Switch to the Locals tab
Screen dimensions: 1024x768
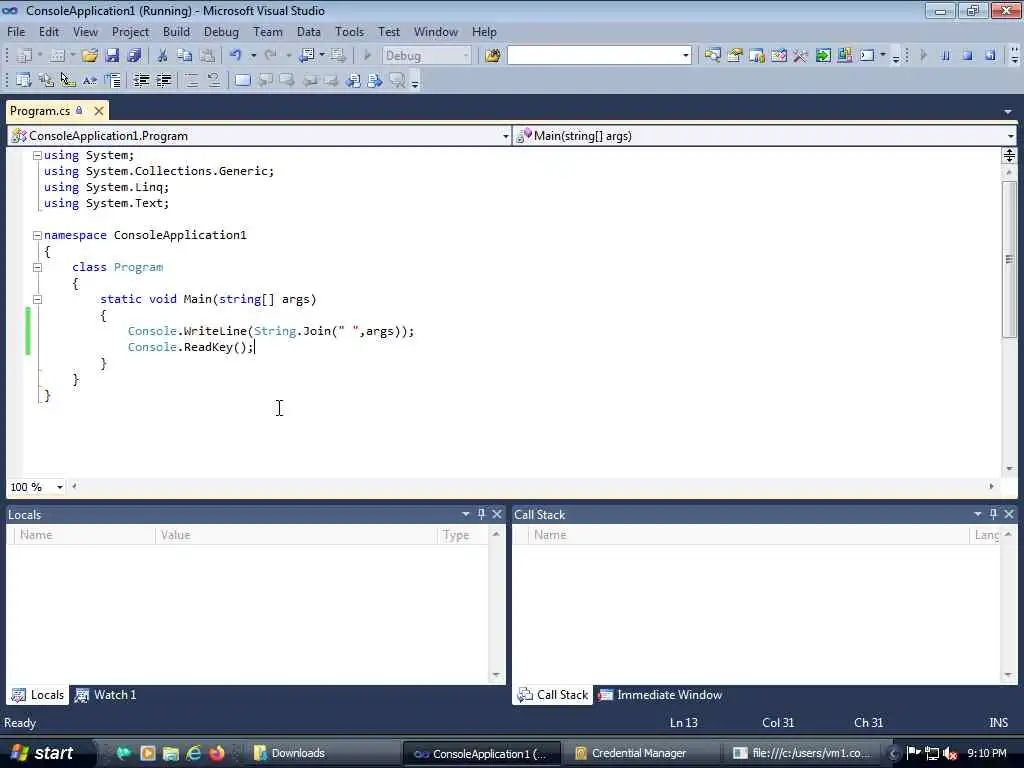[39, 695]
